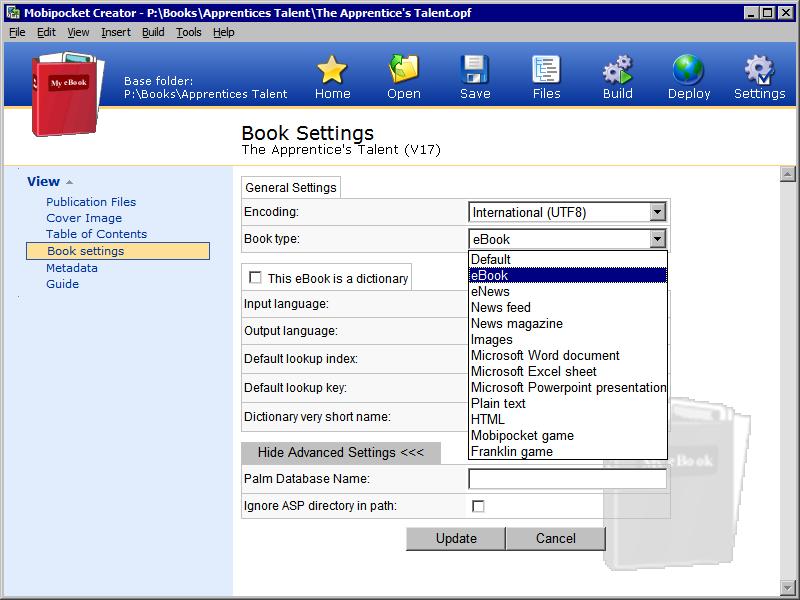Open the File menu
This screenshot has width=800, height=600.
pyautogui.click(x=17, y=32)
